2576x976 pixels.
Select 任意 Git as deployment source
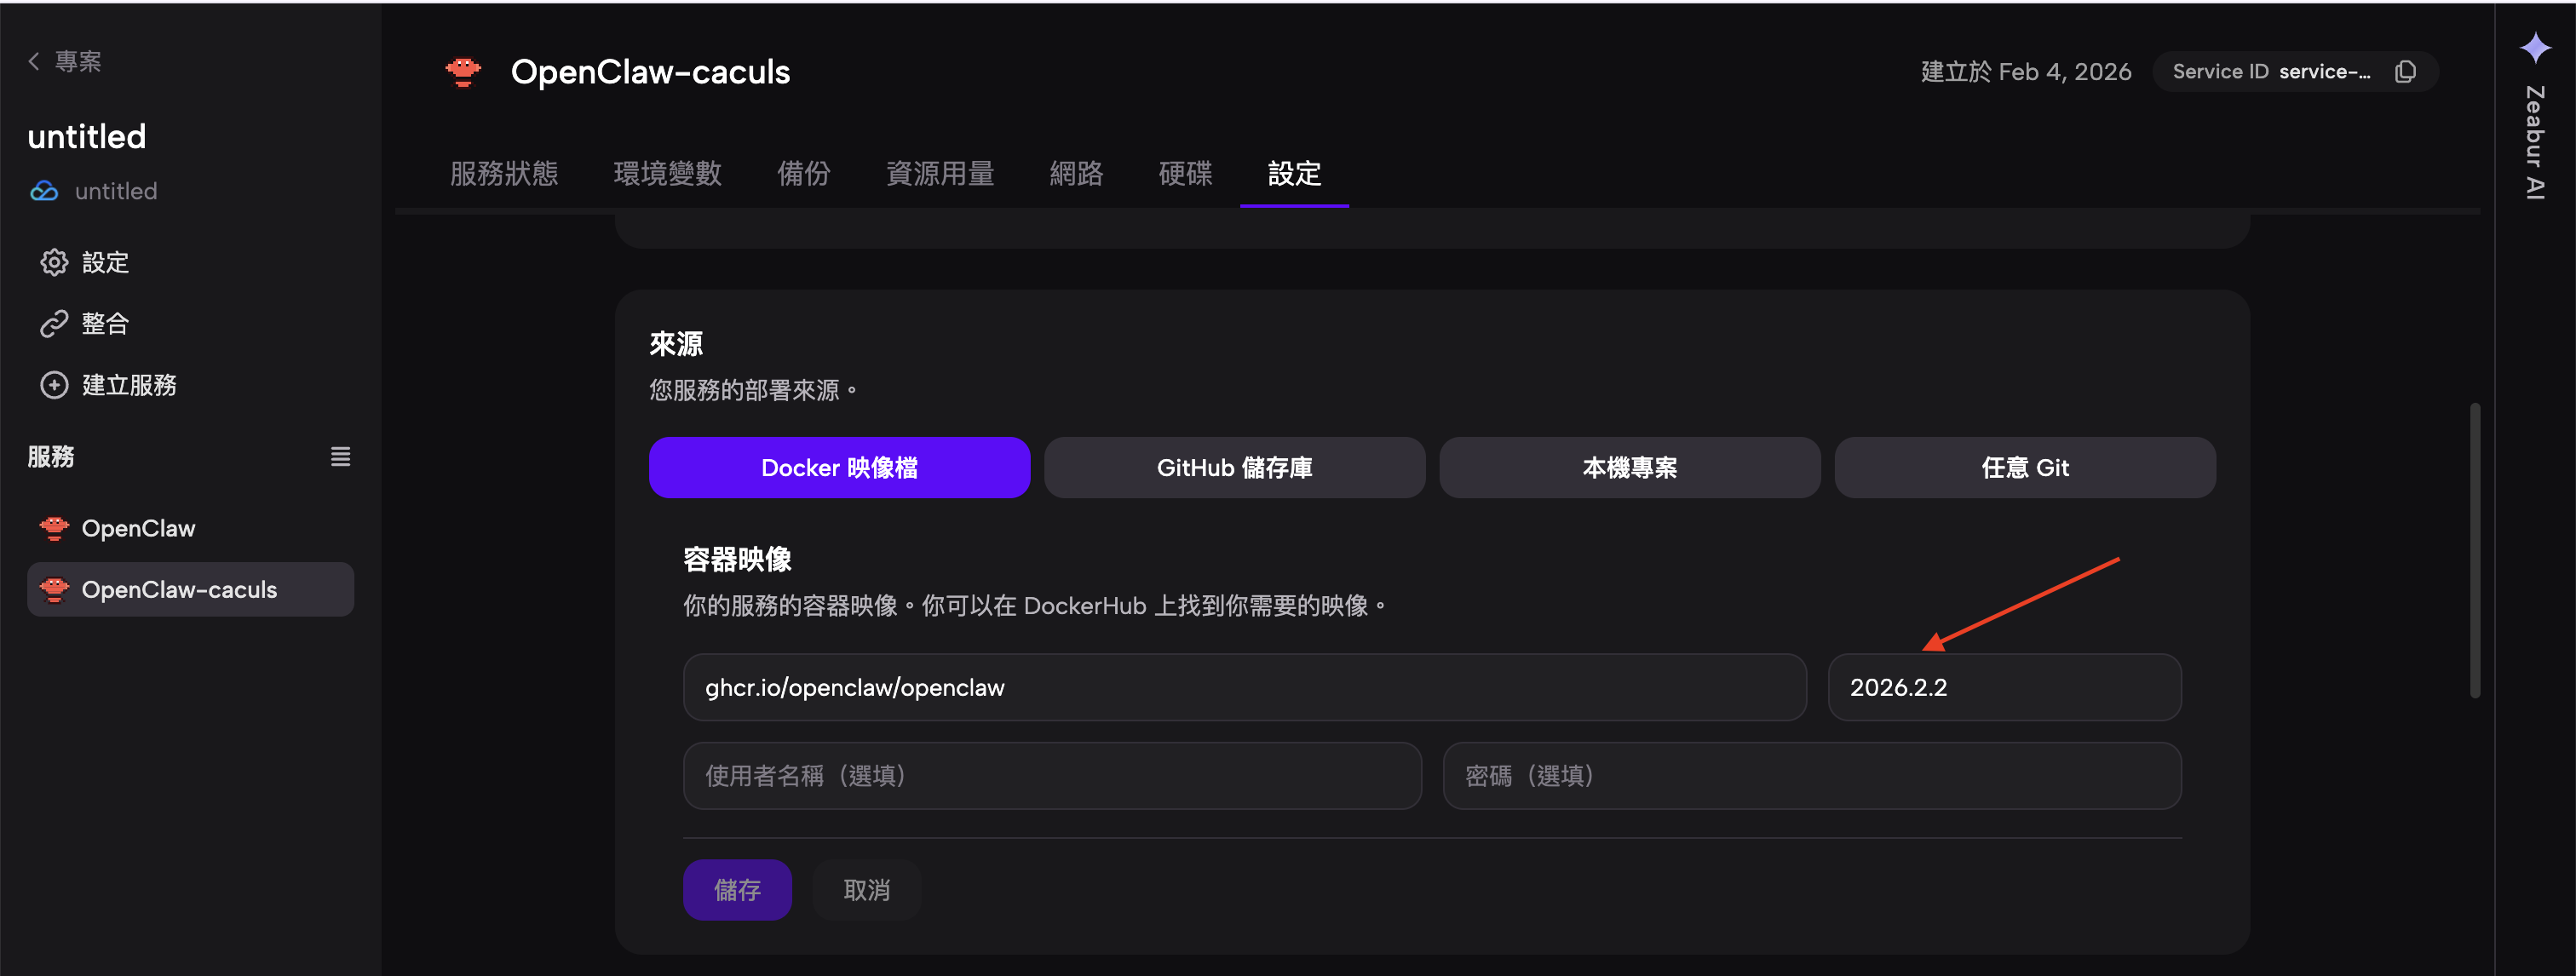(2024, 467)
